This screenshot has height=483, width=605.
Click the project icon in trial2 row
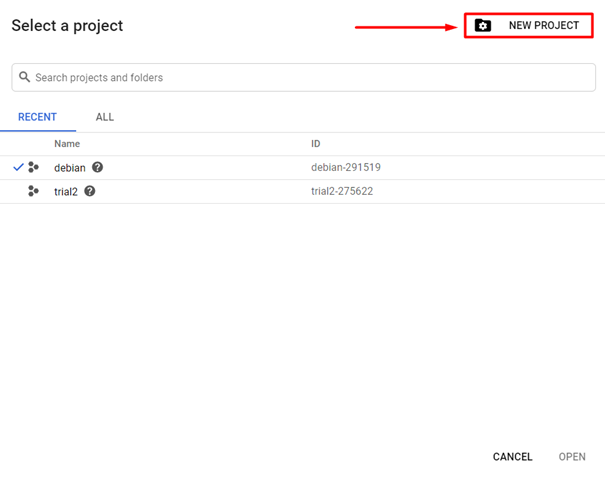coord(34,191)
